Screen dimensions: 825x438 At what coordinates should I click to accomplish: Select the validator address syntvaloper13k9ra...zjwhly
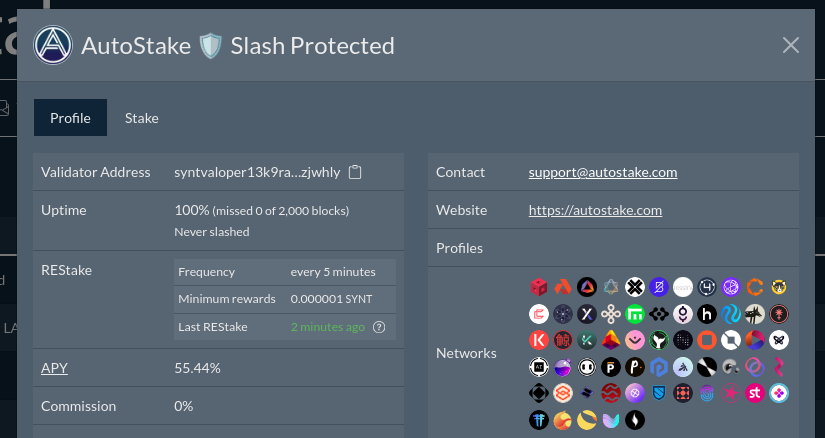tap(257, 172)
